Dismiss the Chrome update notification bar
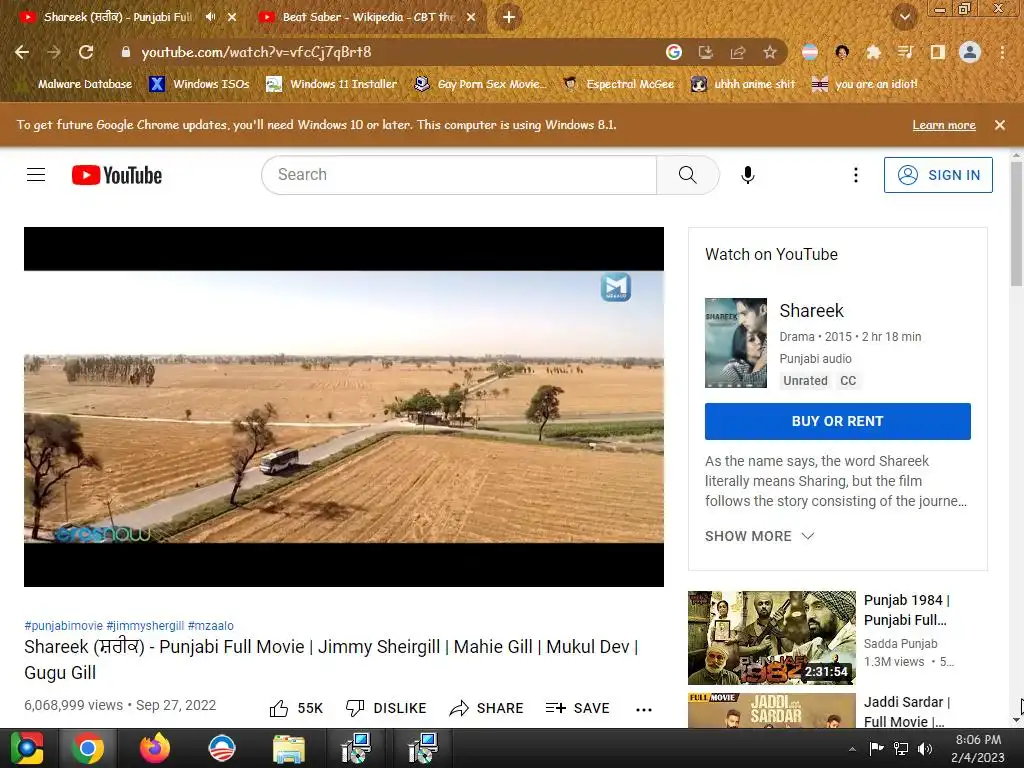1024x768 pixels. [x=999, y=125]
